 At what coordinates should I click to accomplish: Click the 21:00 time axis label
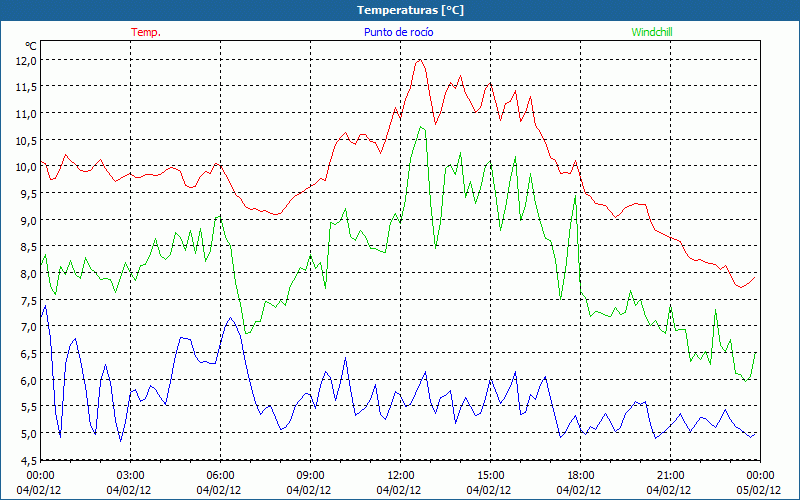[x=670, y=476]
